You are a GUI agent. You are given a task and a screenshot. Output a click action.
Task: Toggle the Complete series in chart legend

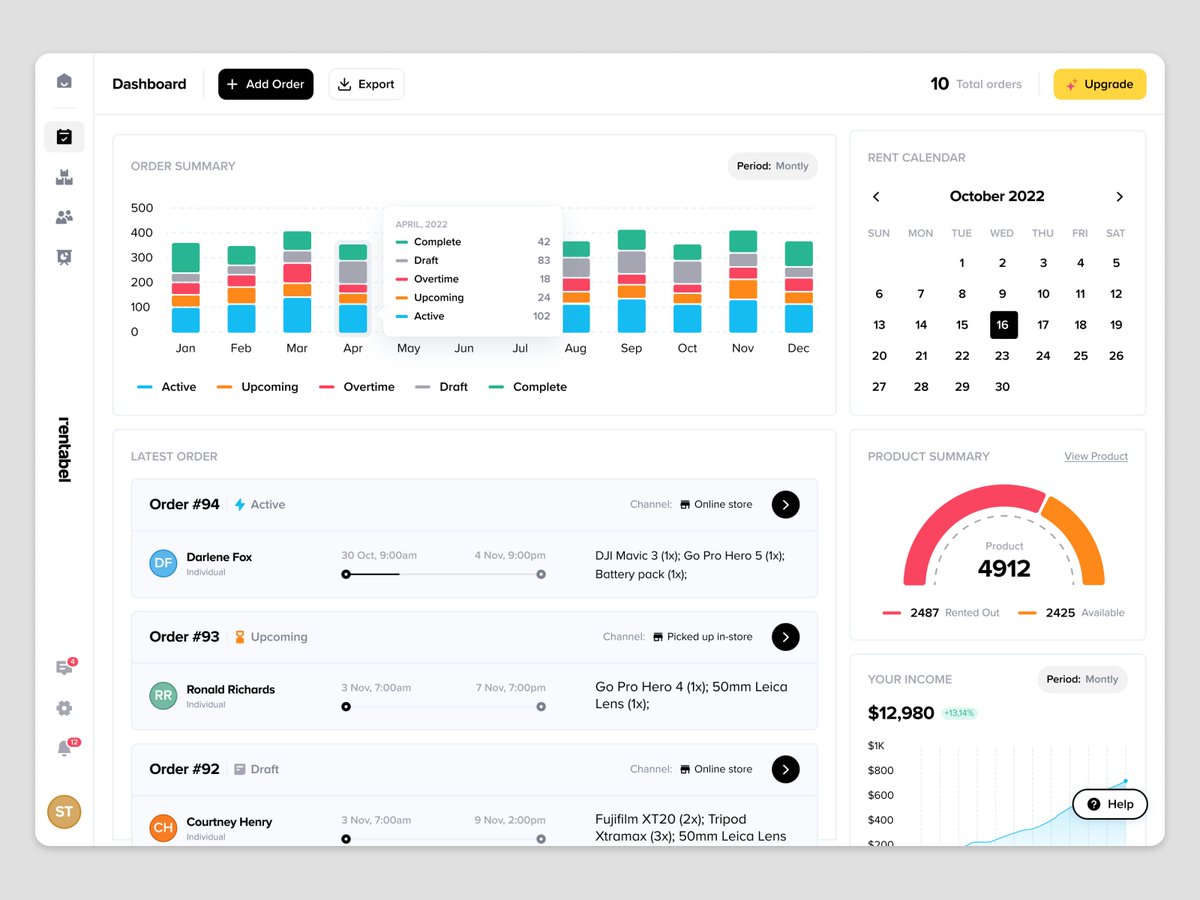[528, 387]
